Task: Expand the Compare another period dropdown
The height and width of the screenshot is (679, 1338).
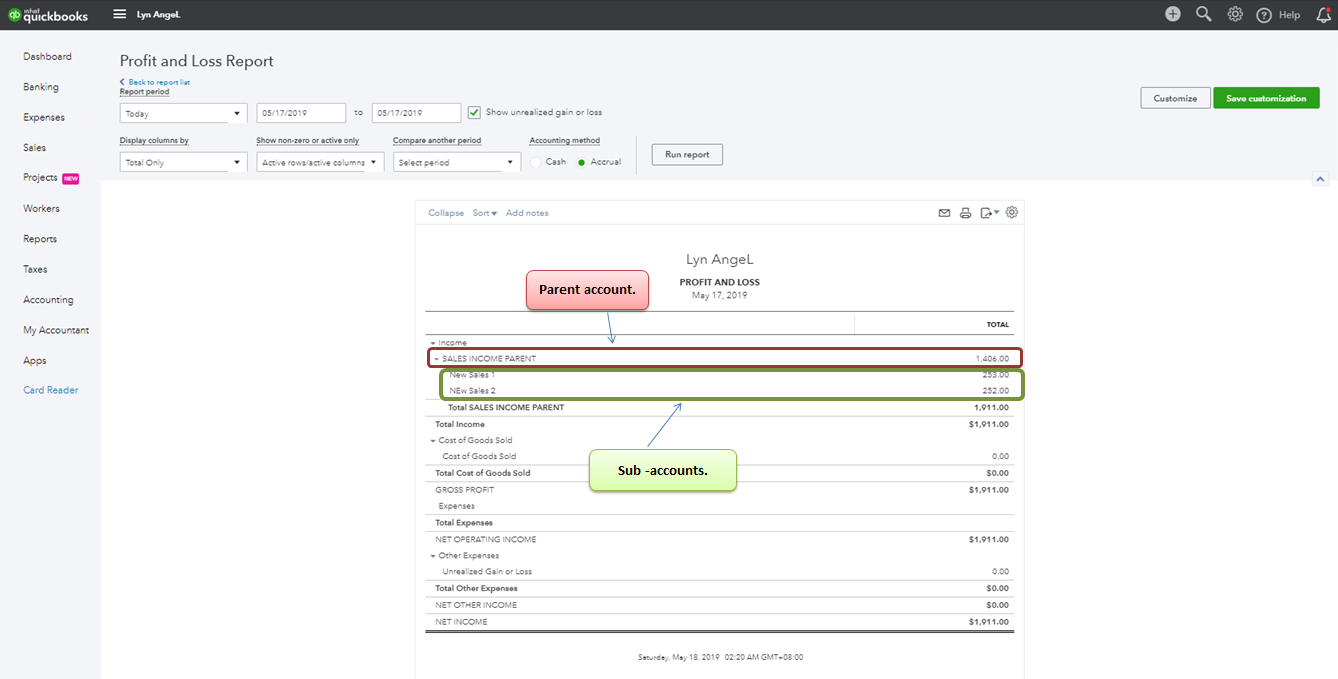Action: coord(456,162)
